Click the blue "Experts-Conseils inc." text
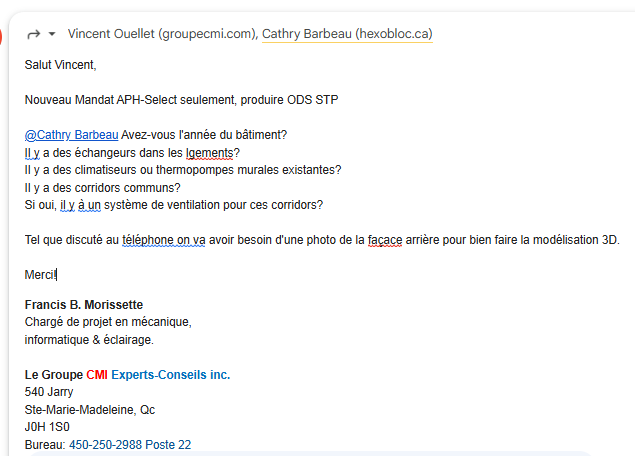Viewport: 635px width, 456px height. pos(170,375)
